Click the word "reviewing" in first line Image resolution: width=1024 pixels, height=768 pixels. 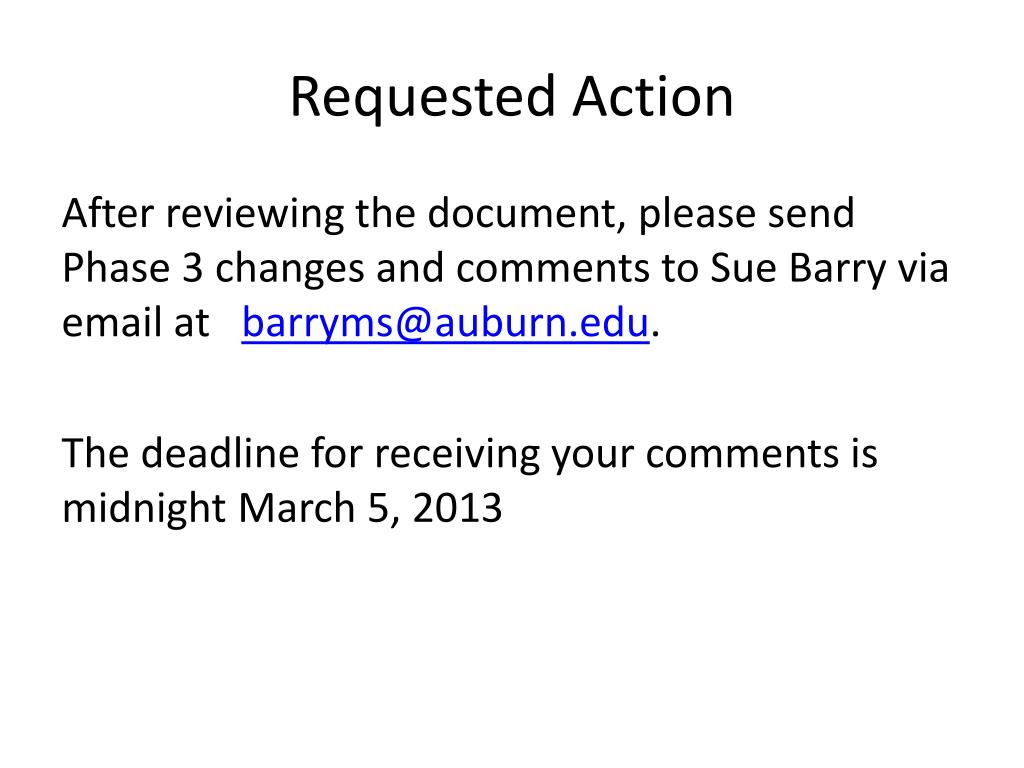point(255,215)
